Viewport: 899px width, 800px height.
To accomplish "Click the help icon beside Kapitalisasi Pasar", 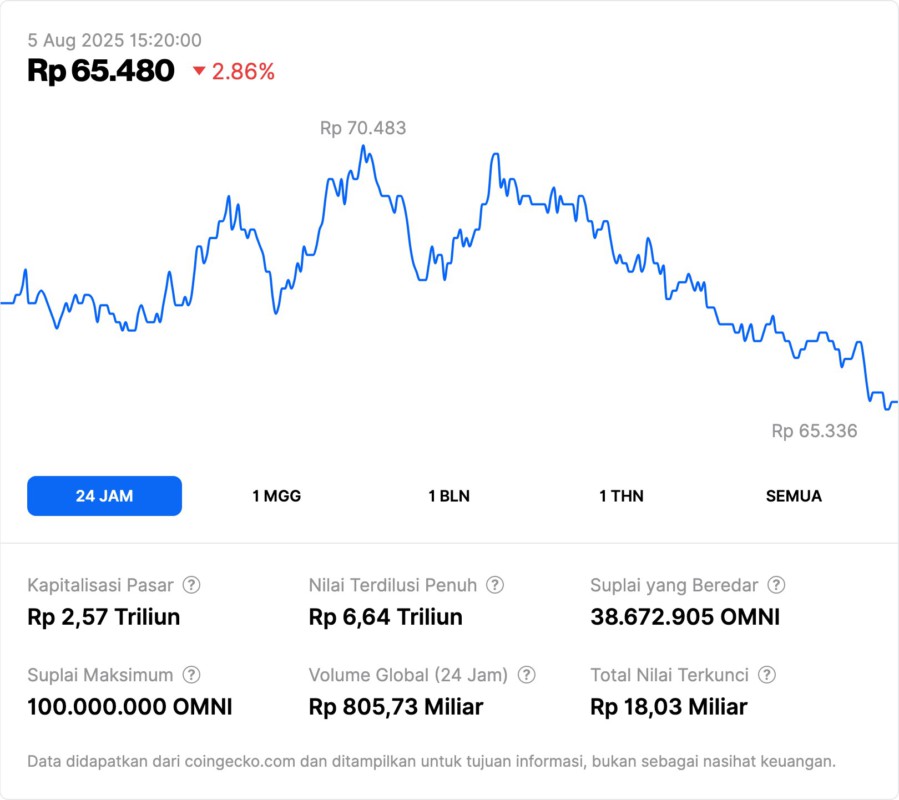I will [x=191, y=585].
